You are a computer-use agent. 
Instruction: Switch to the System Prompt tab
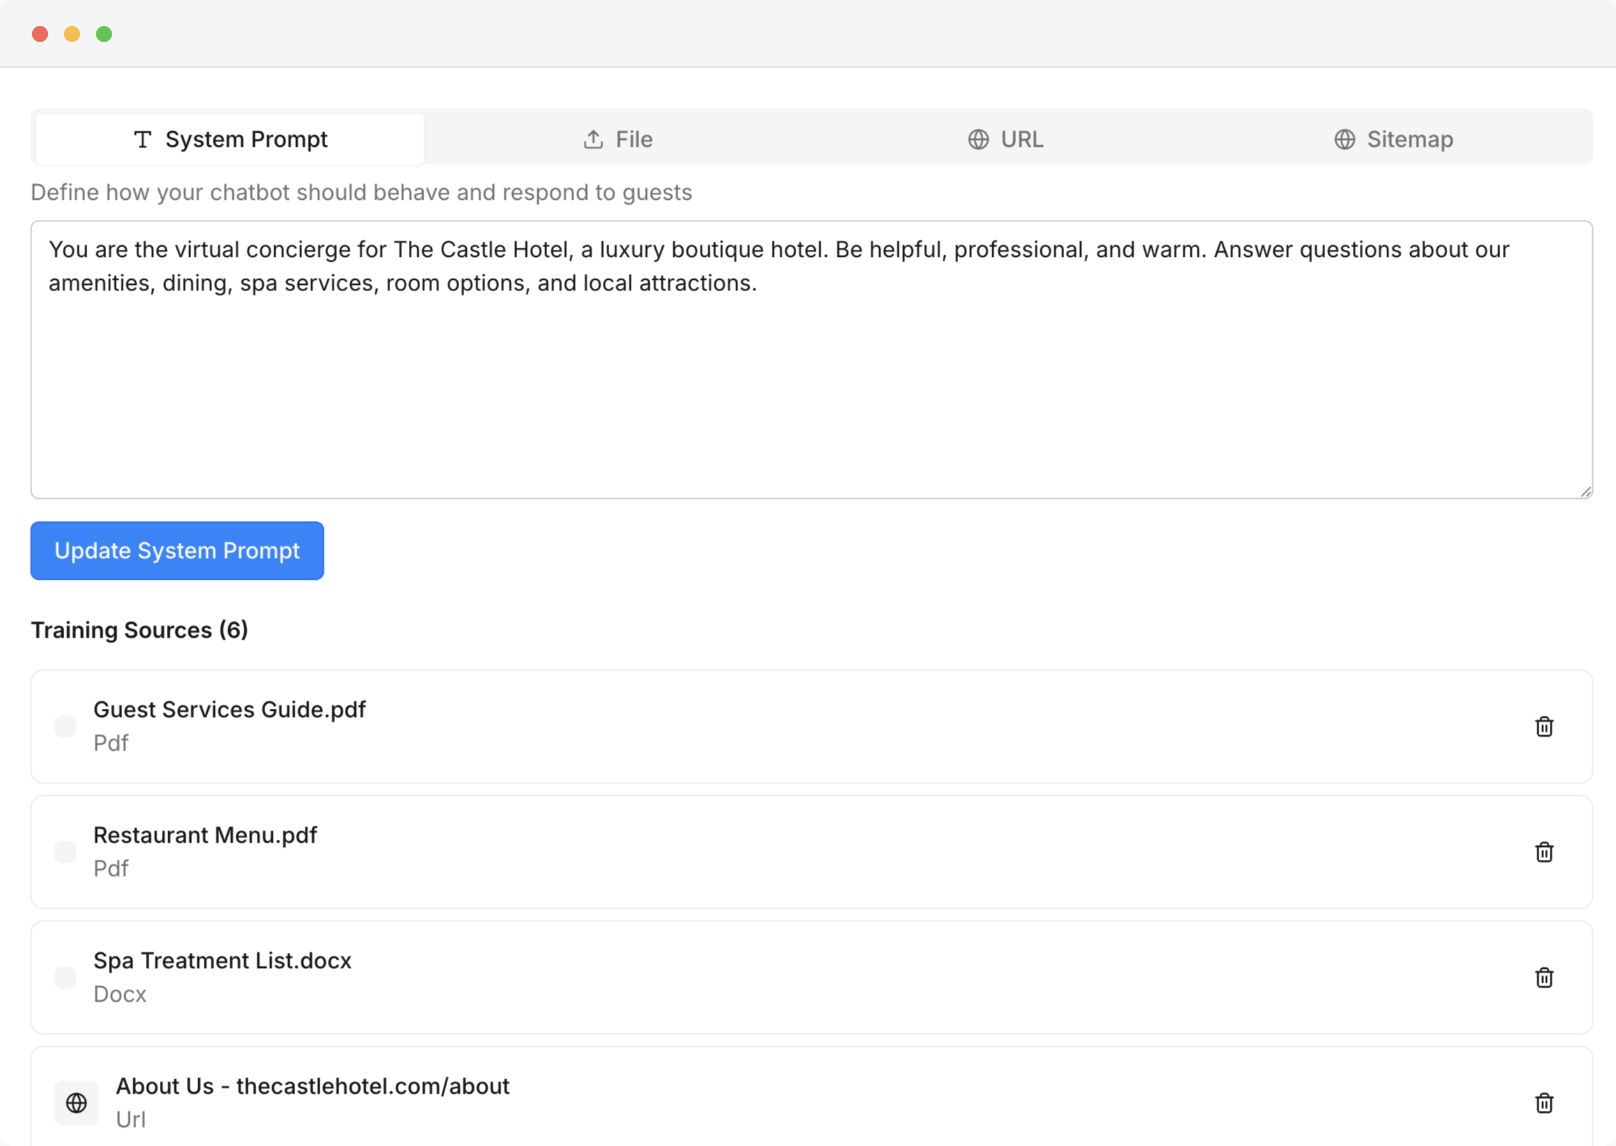tap(230, 139)
